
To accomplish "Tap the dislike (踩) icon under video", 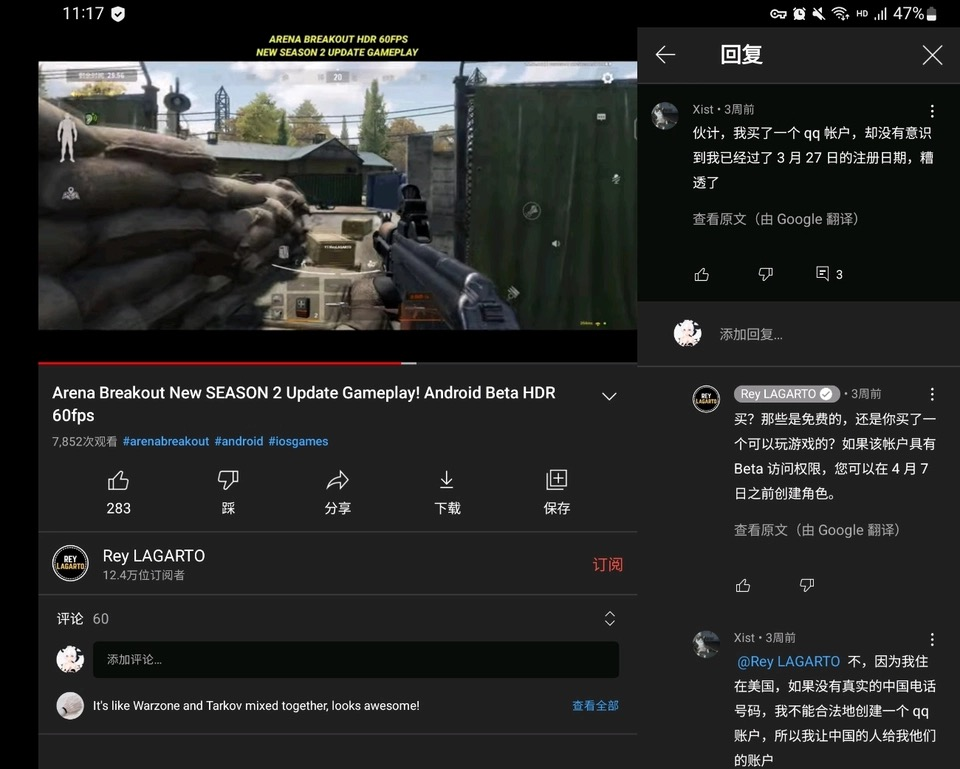I will (x=228, y=481).
